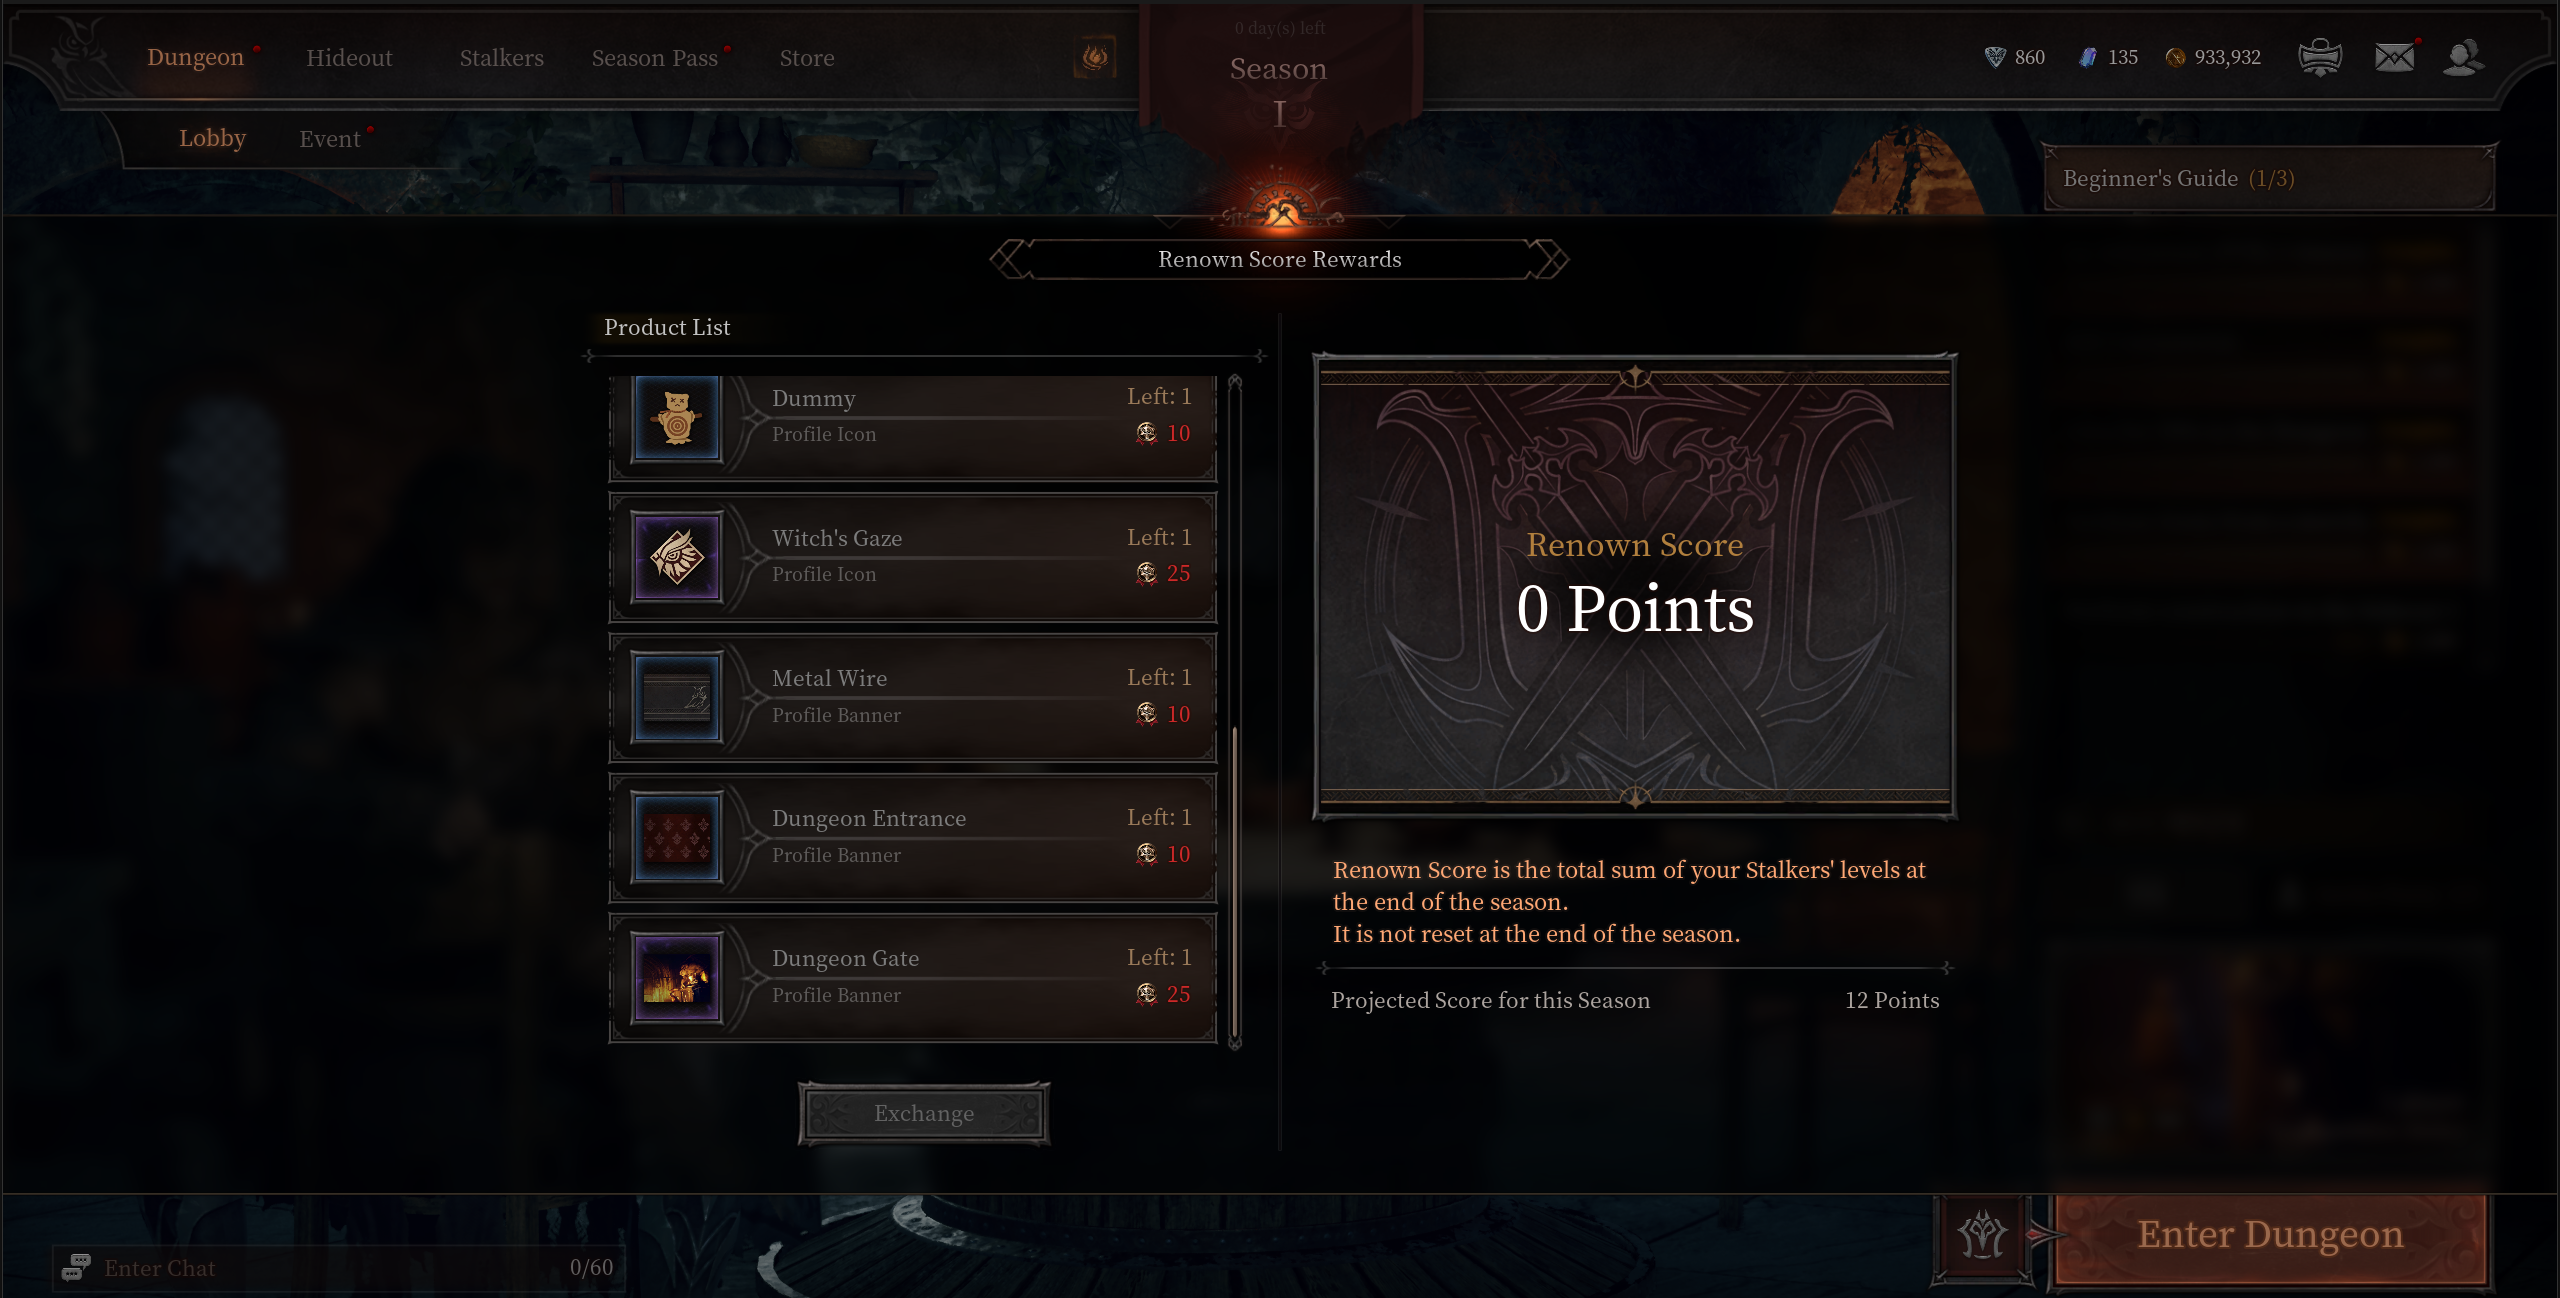This screenshot has height=1298, width=2560.
Task: Select the Dummy profile icon thumbnail
Action: tap(677, 418)
